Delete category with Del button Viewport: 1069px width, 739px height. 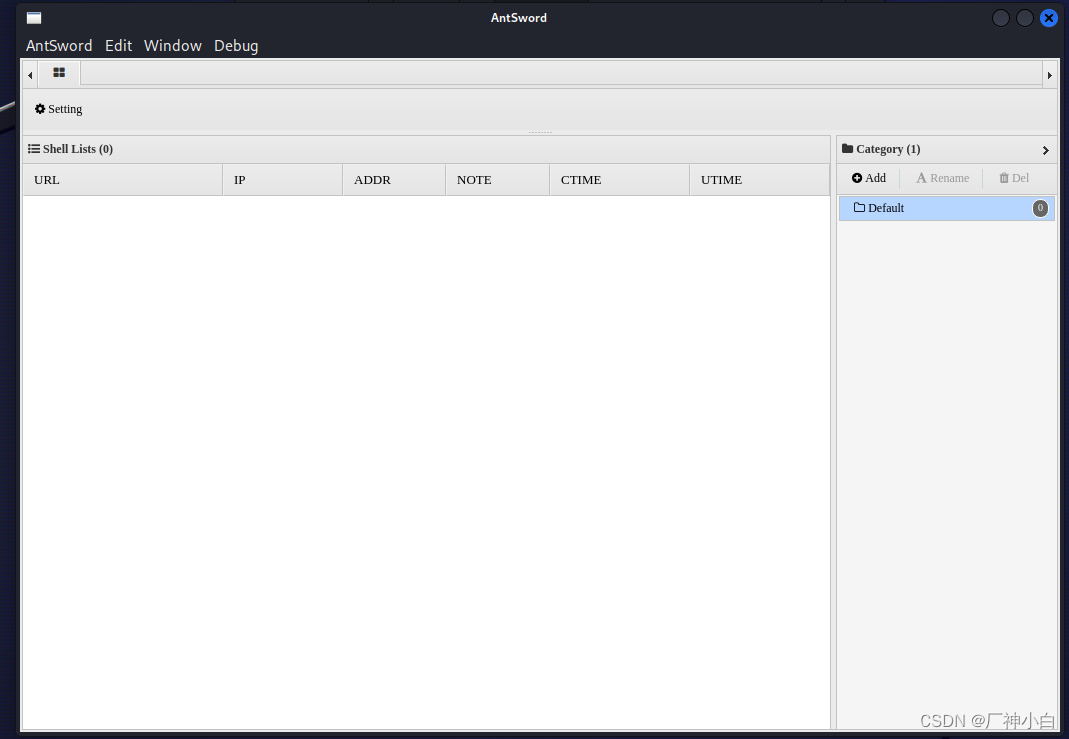pos(1014,178)
